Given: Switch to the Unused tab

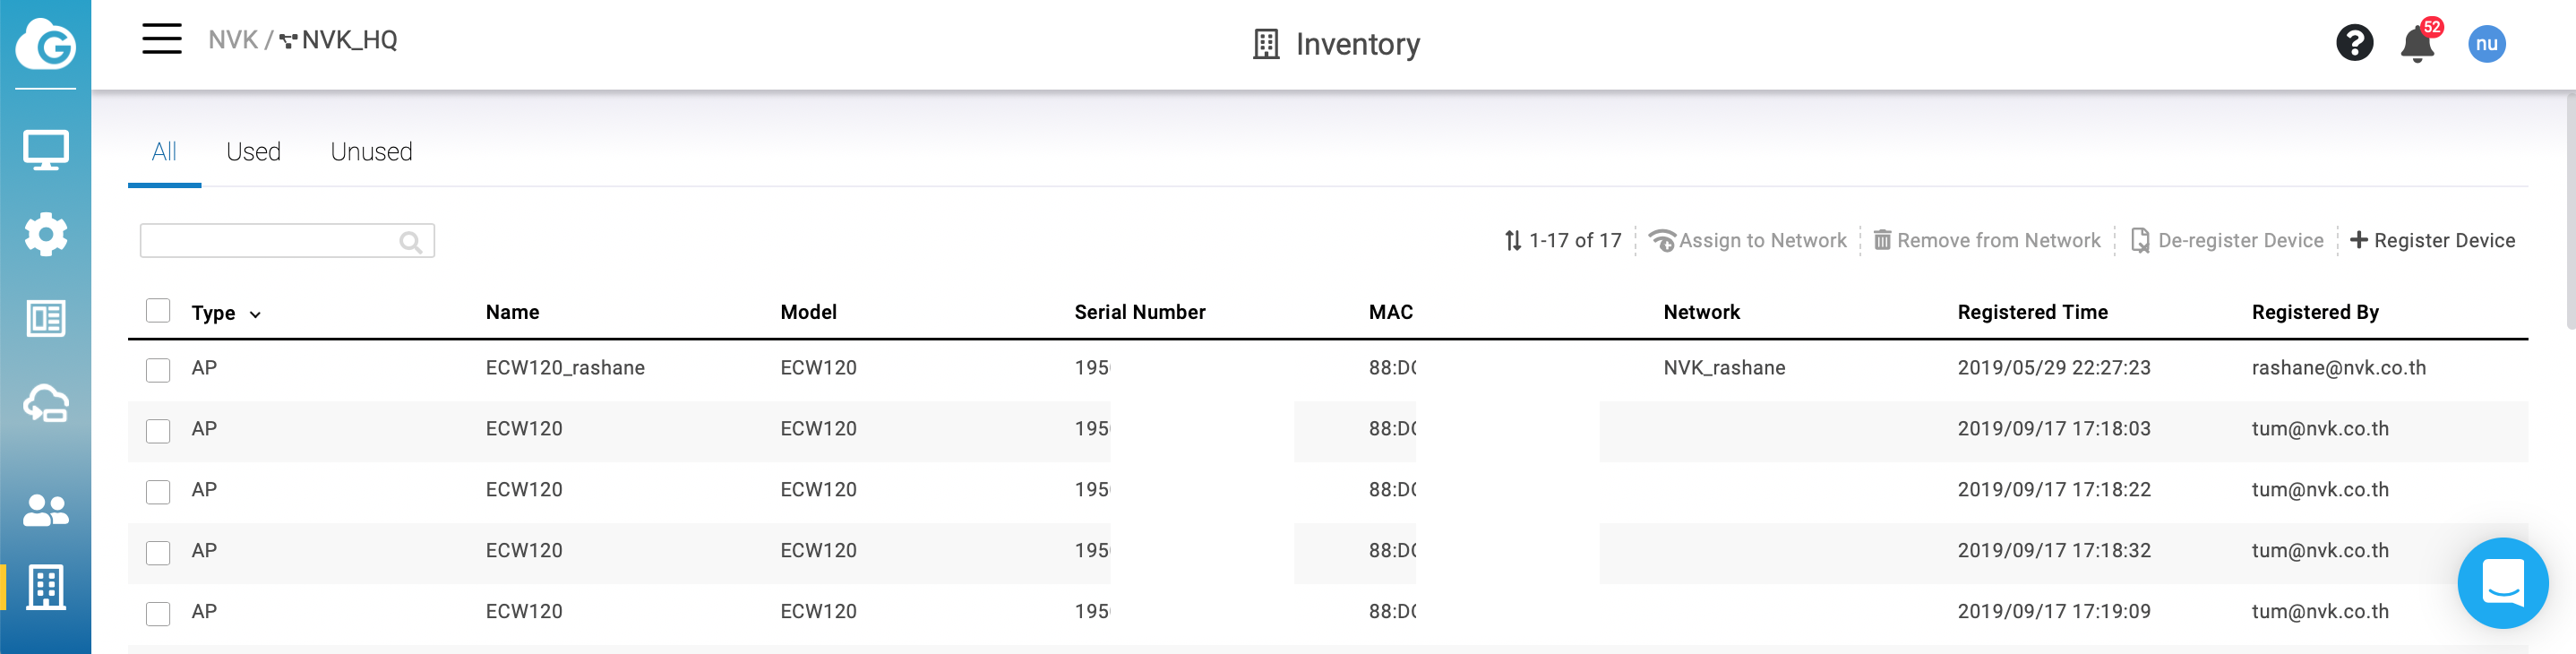Looking at the screenshot, I should pos(371,152).
